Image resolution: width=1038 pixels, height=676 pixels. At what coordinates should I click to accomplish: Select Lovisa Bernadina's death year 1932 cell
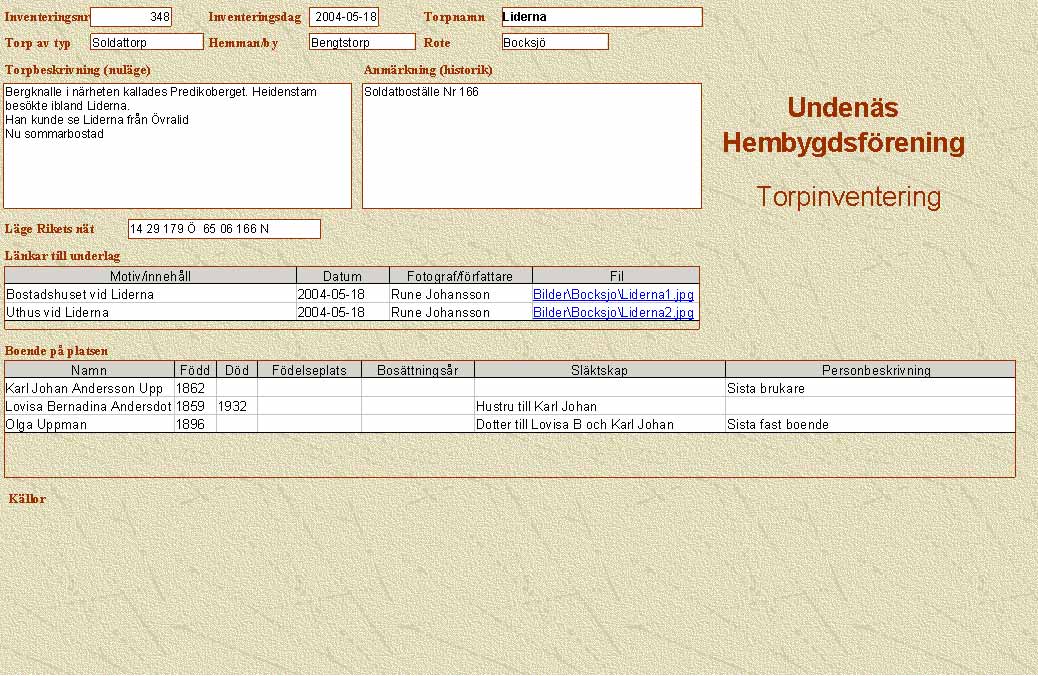(x=236, y=407)
